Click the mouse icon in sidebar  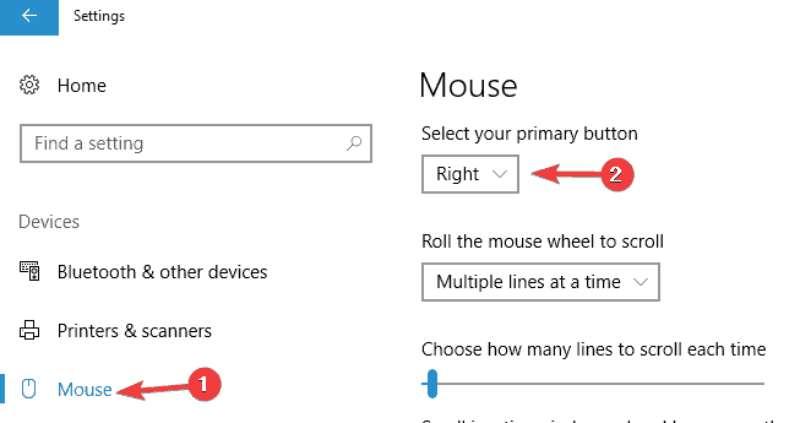29,389
